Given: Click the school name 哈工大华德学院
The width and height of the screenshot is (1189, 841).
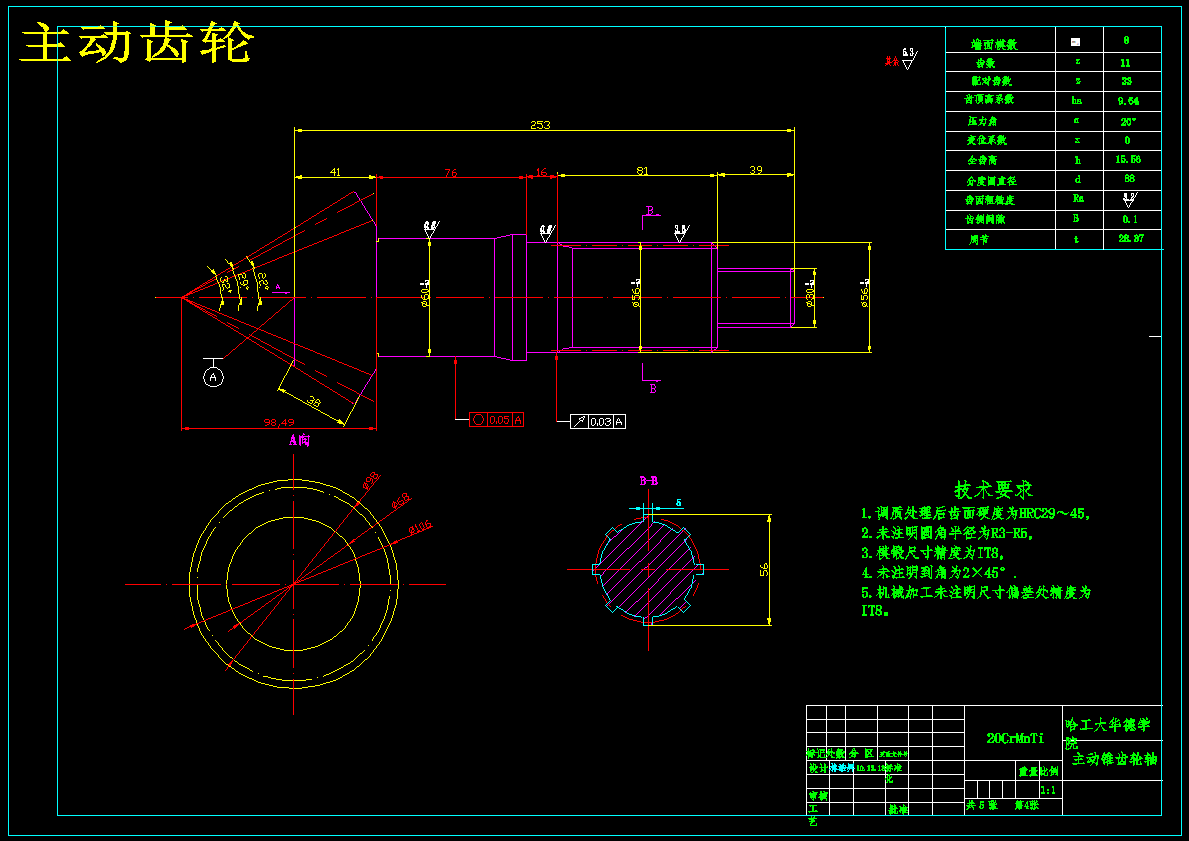Looking at the screenshot, I should [x=1108, y=733].
